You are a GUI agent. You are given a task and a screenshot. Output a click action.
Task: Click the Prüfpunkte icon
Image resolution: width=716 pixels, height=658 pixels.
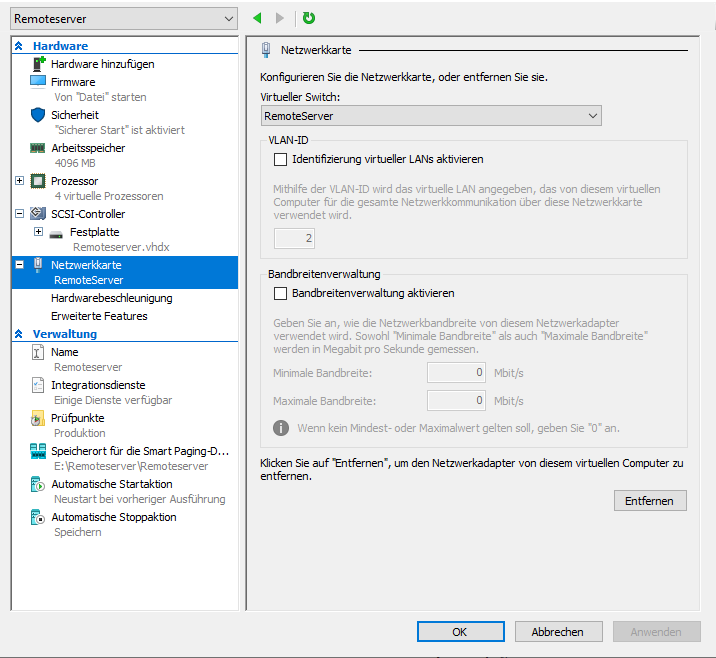(37, 418)
